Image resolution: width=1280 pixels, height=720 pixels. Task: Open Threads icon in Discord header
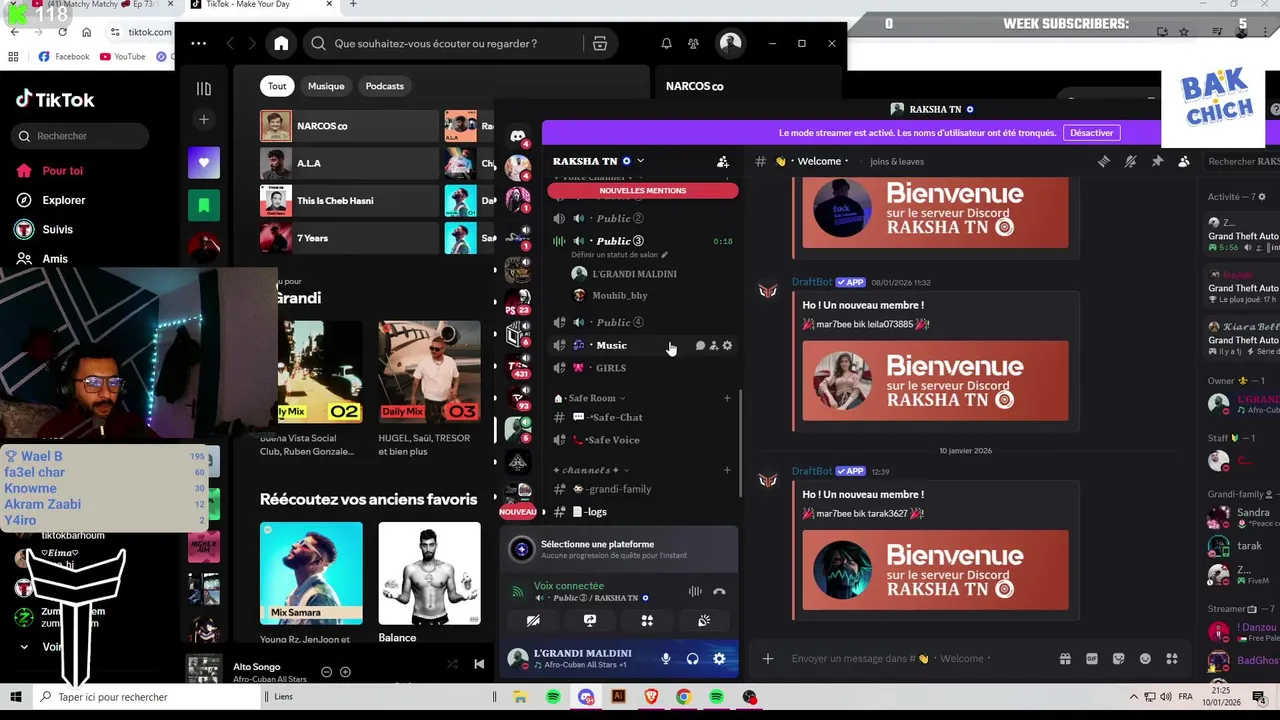tap(1104, 161)
